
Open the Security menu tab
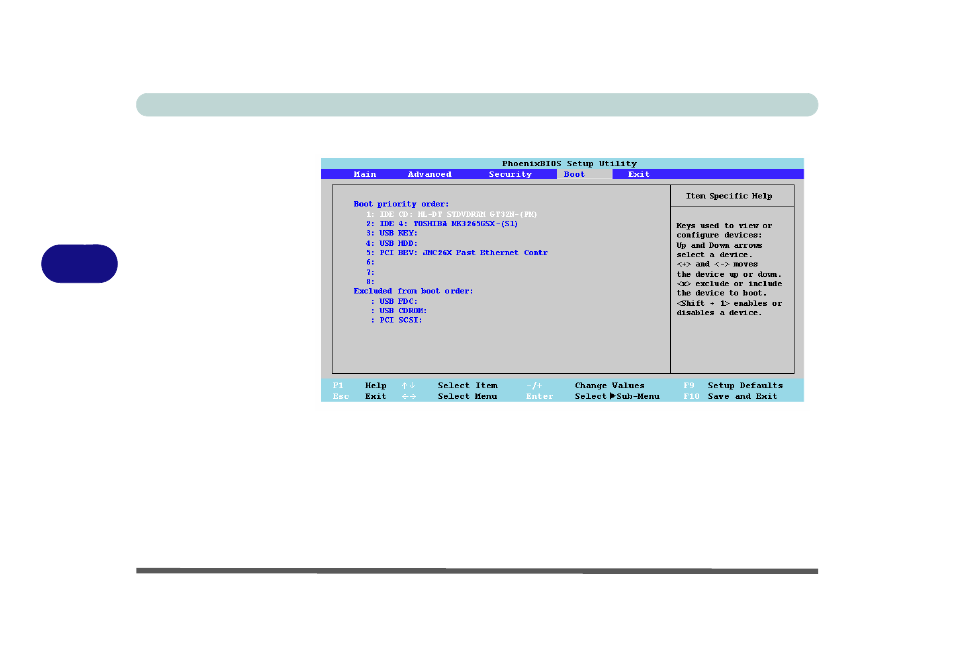pos(510,175)
